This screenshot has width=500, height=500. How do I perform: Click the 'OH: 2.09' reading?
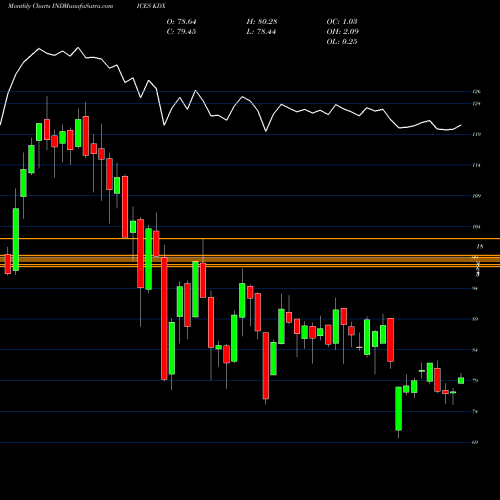pyautogui.click(x=343, y=32)
